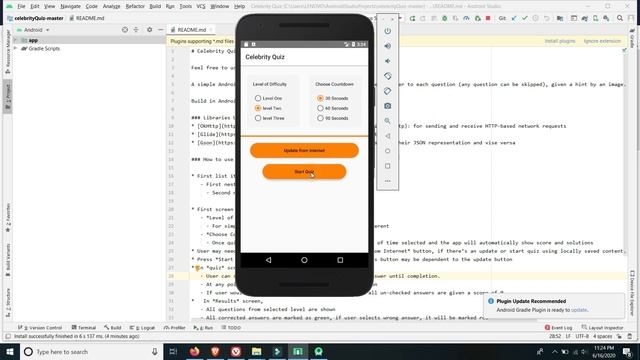This screenshot has height=360, width=640.
Task: Click the Windows Start button
Action: tap(9, 352)
